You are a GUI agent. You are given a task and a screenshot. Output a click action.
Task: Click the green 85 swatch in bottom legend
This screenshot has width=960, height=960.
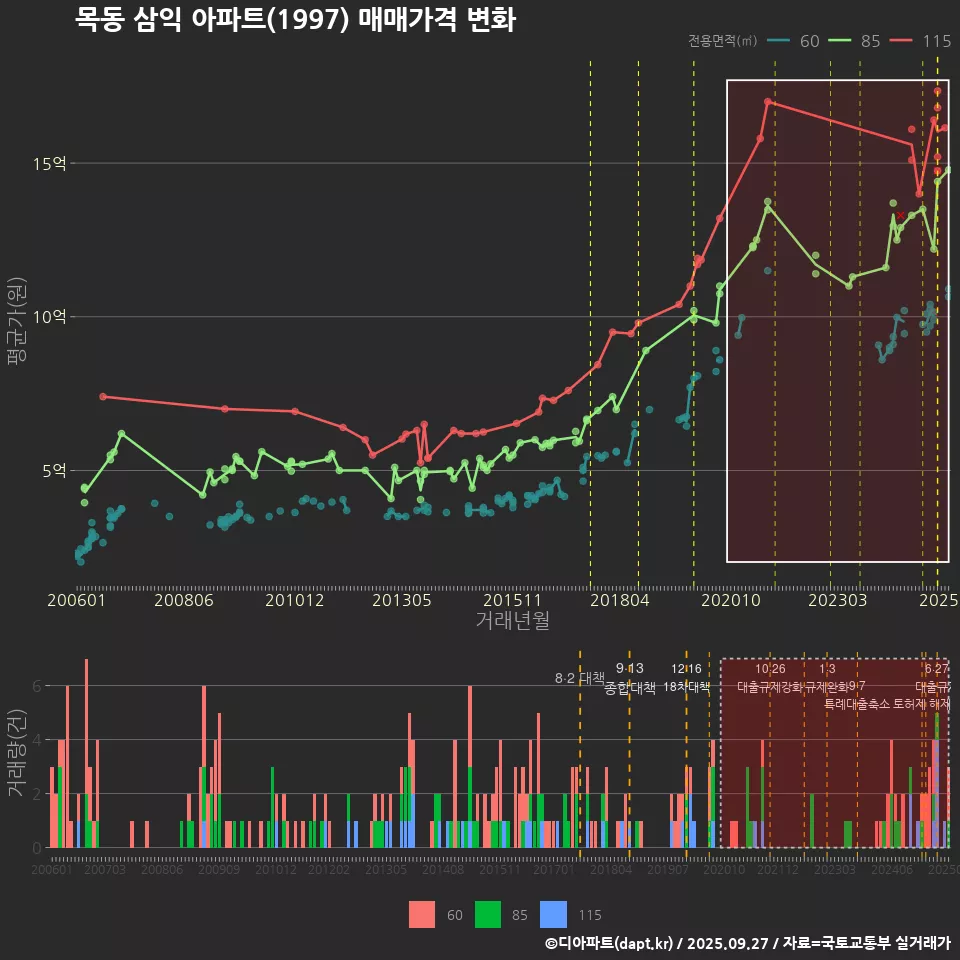click(487, 914)
